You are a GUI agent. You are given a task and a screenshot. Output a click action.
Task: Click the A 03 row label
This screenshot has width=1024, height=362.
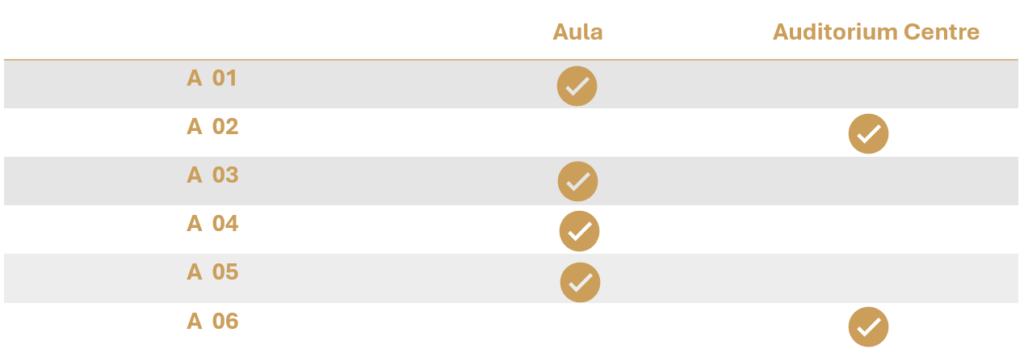click(212, 175)
